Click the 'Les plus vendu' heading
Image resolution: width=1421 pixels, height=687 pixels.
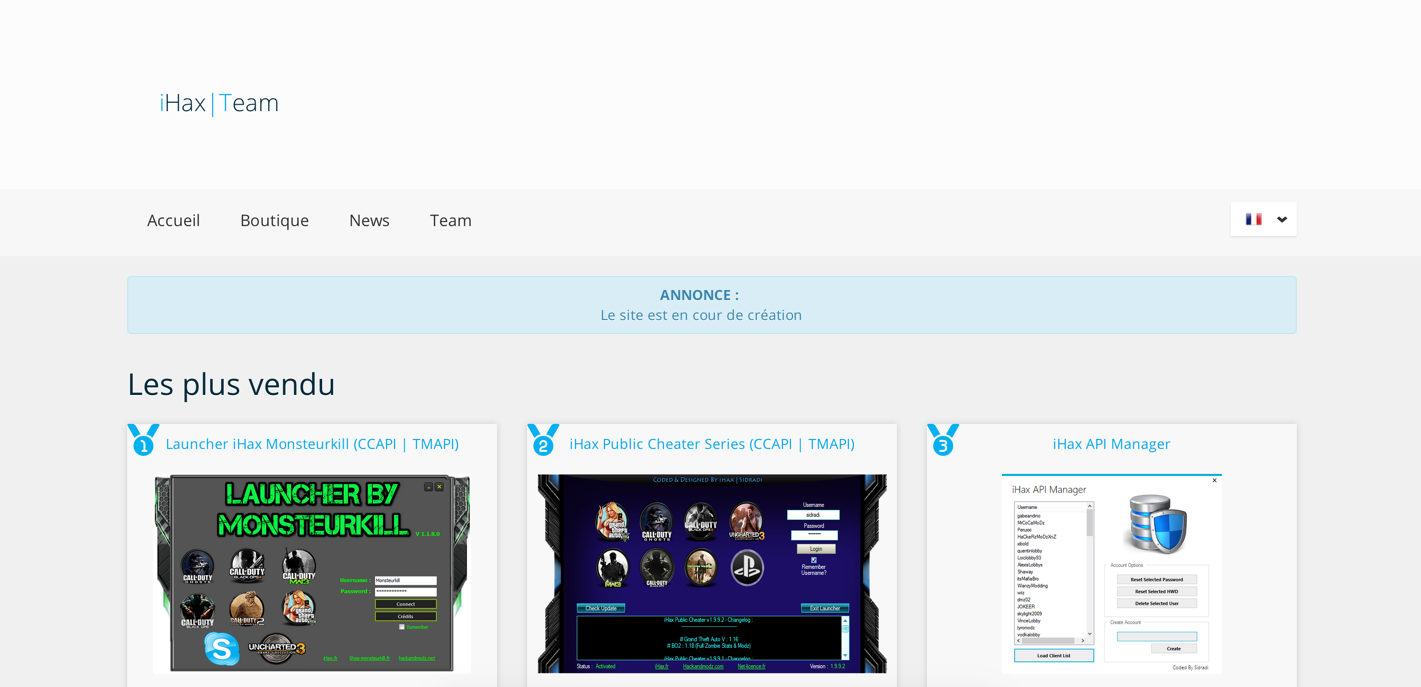231,384
